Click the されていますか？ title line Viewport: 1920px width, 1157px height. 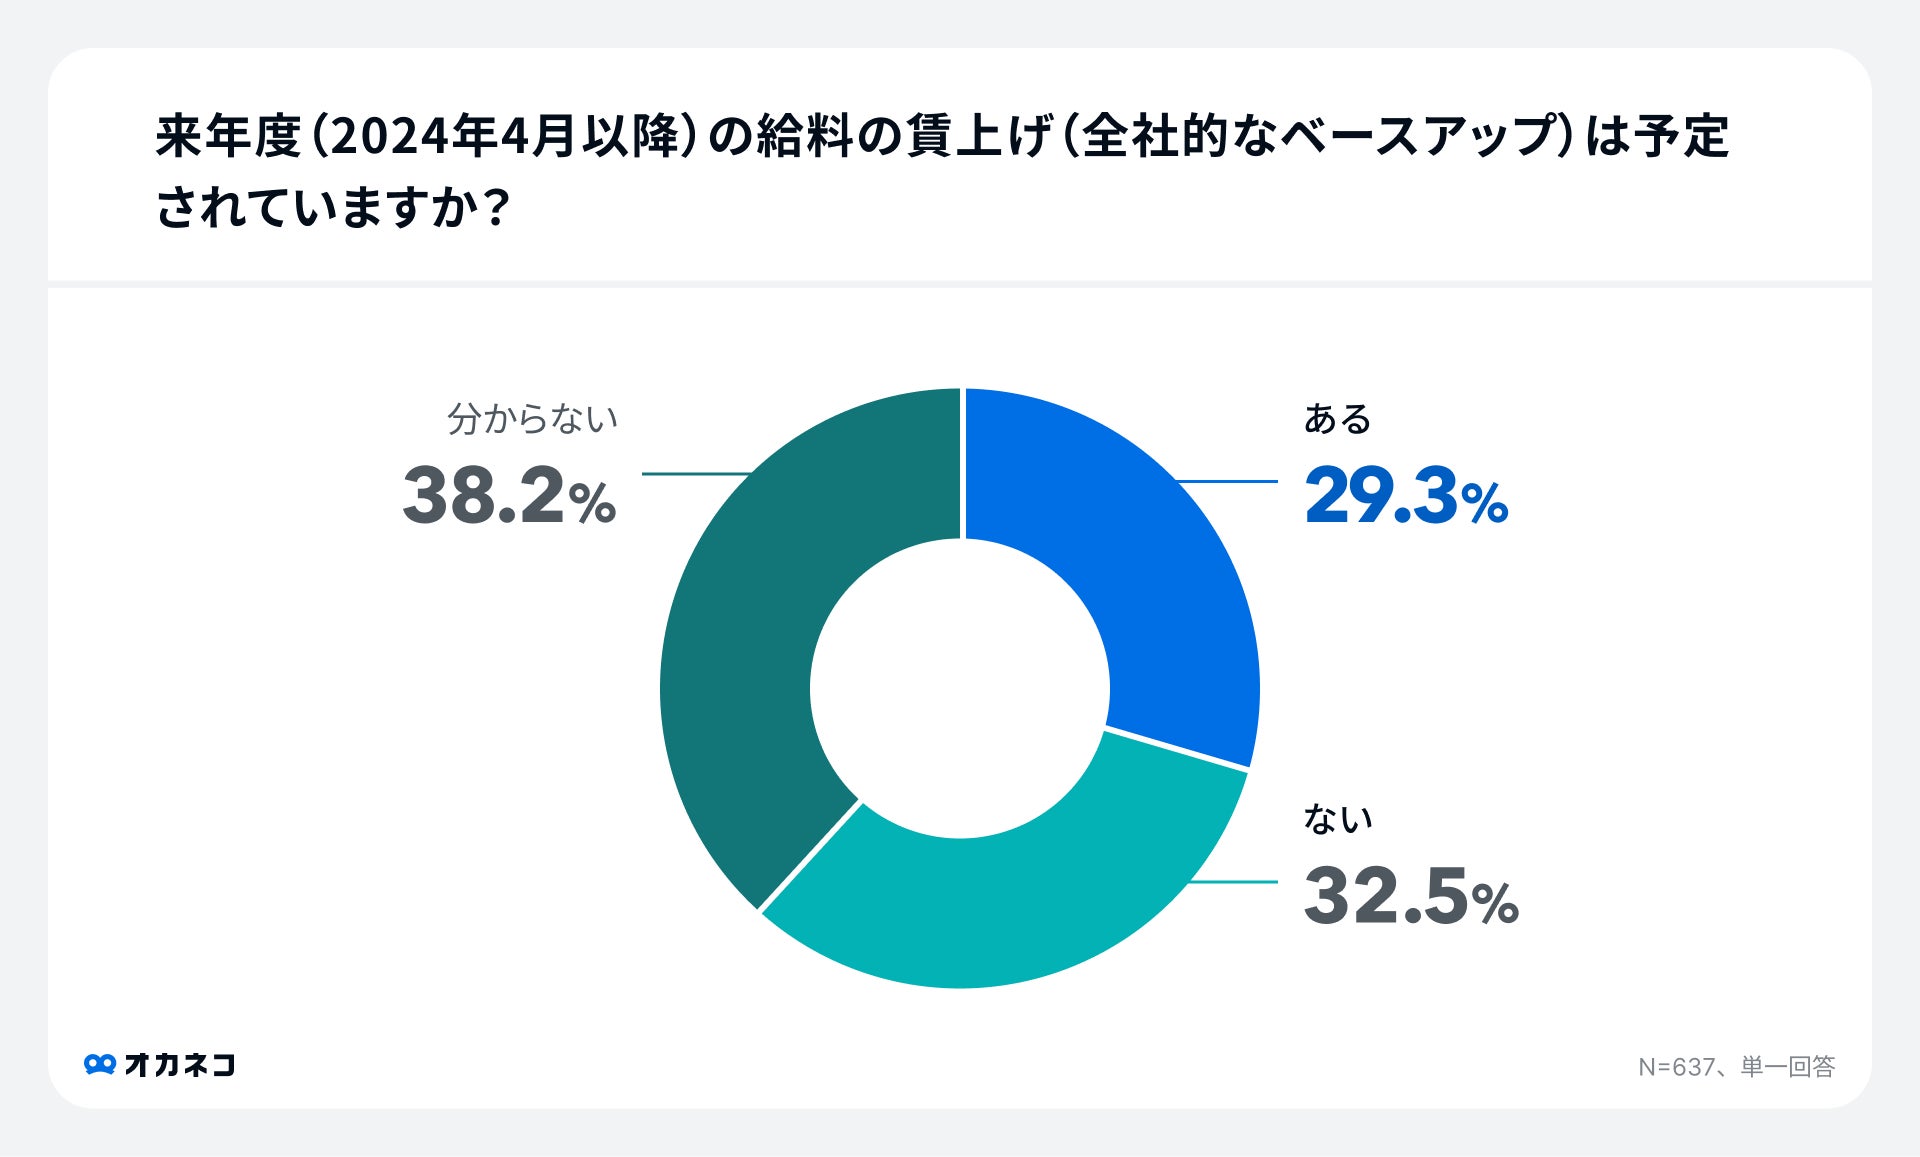(333, 208)
